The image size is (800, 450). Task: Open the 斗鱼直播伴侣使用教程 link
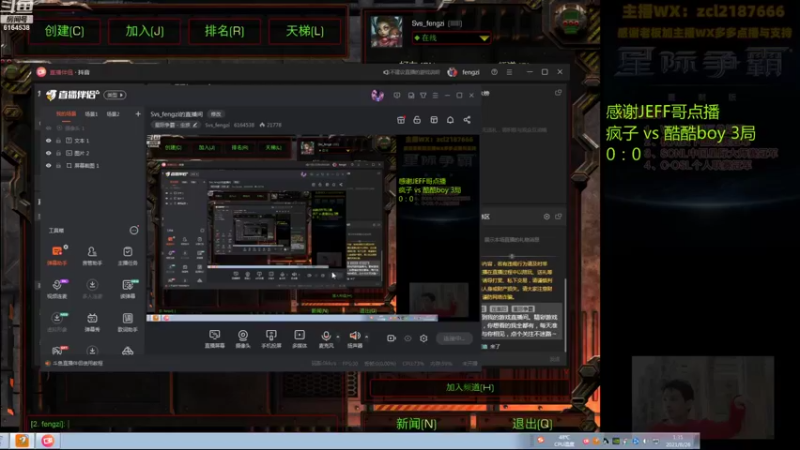78,363
